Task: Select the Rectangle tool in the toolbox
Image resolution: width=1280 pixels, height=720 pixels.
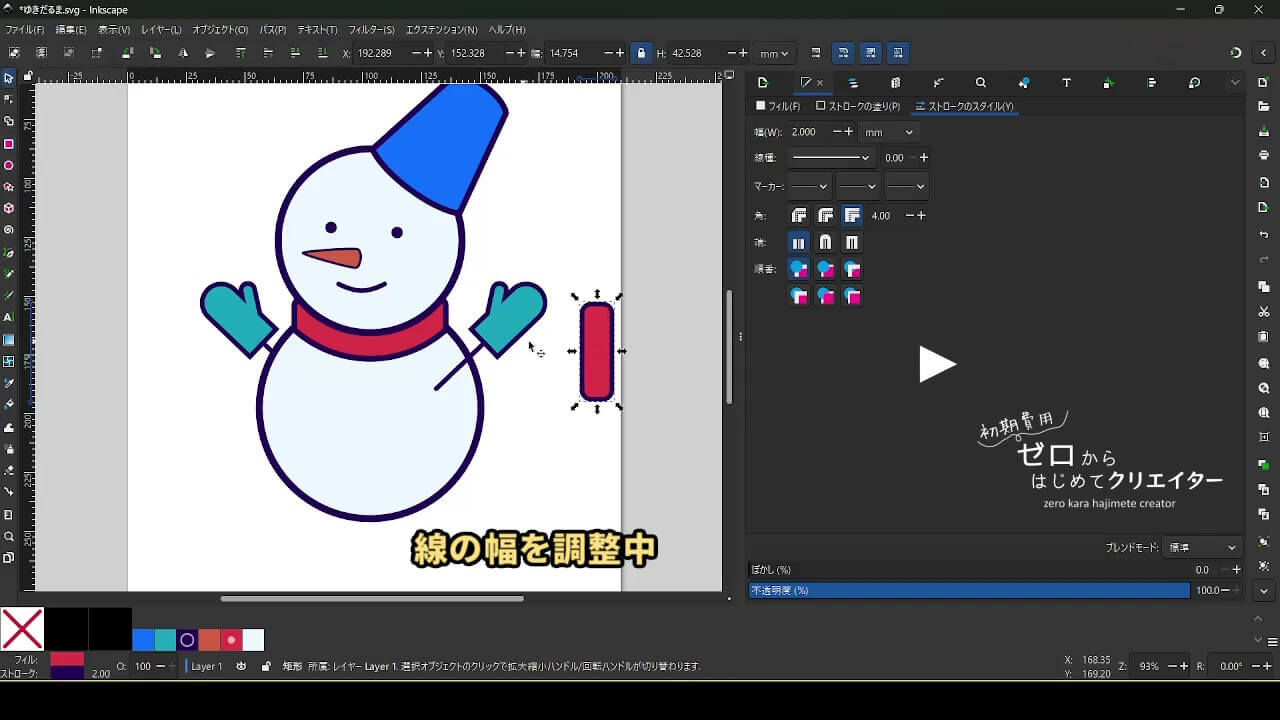Action: 9,144
